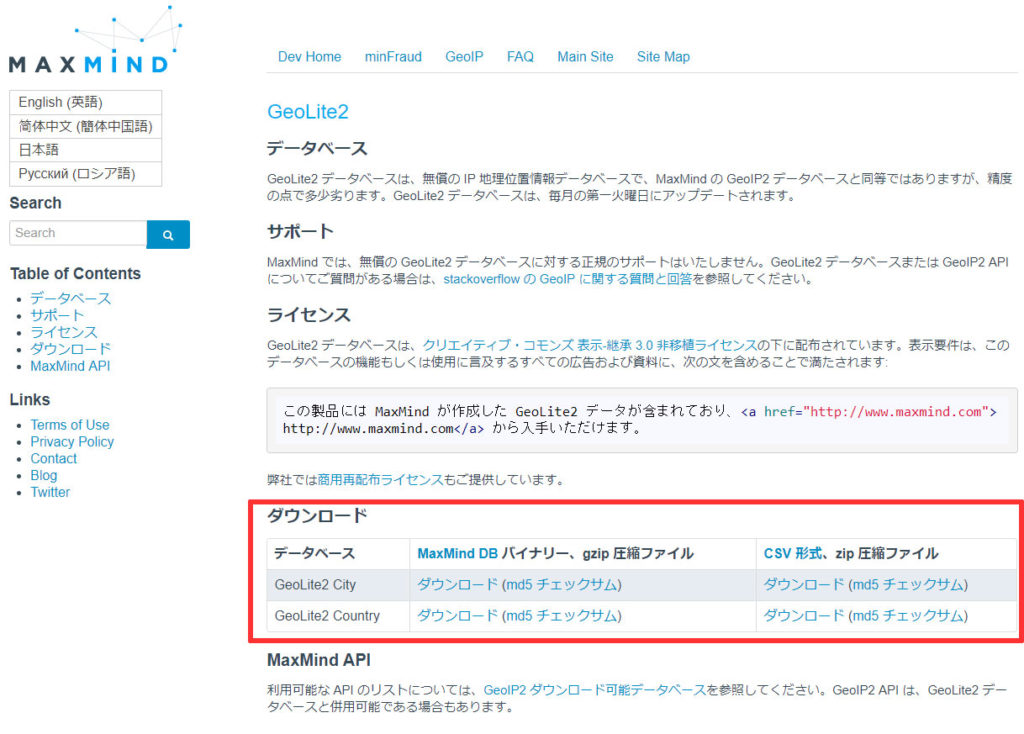1024x734 pixels.
Task: Open md5 checksum for GeoLite2 City CSV
Action: pos(908,584)
